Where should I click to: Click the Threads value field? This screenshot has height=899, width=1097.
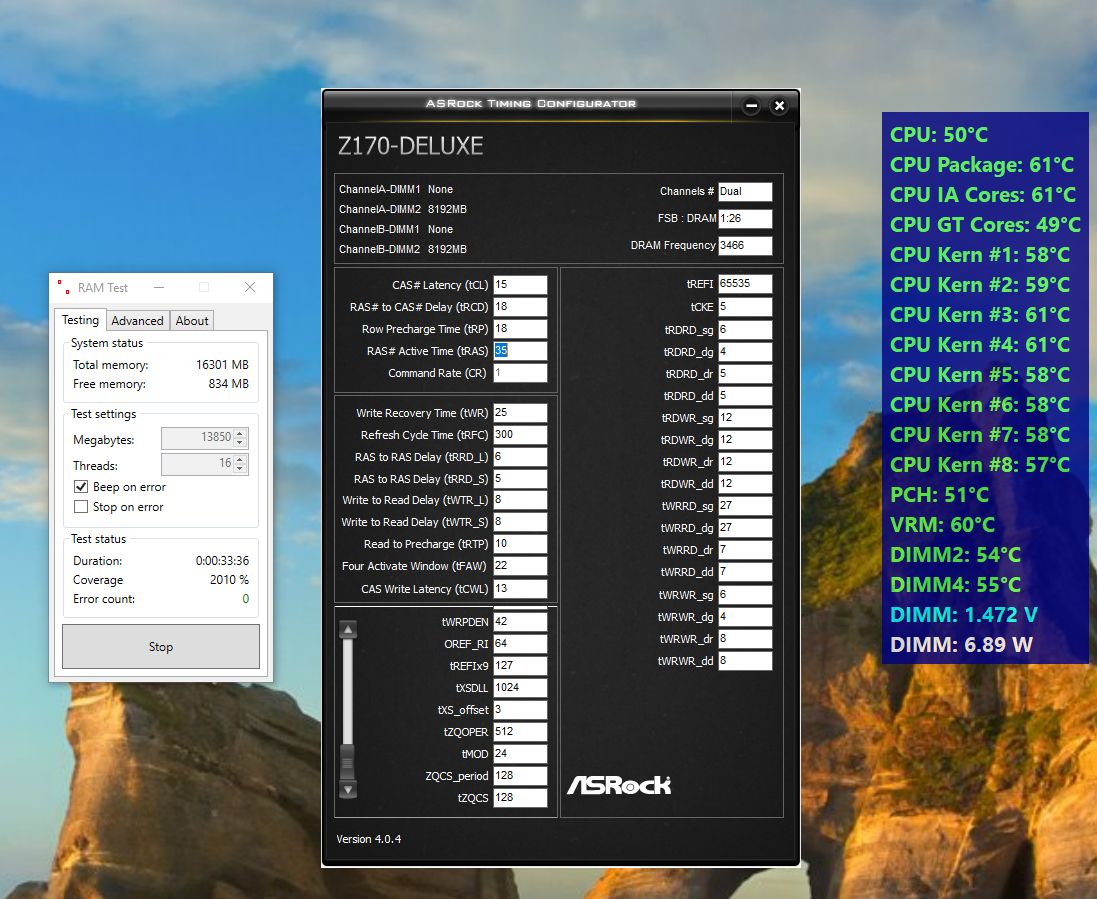pyautogui.click(x=198, y=464)
